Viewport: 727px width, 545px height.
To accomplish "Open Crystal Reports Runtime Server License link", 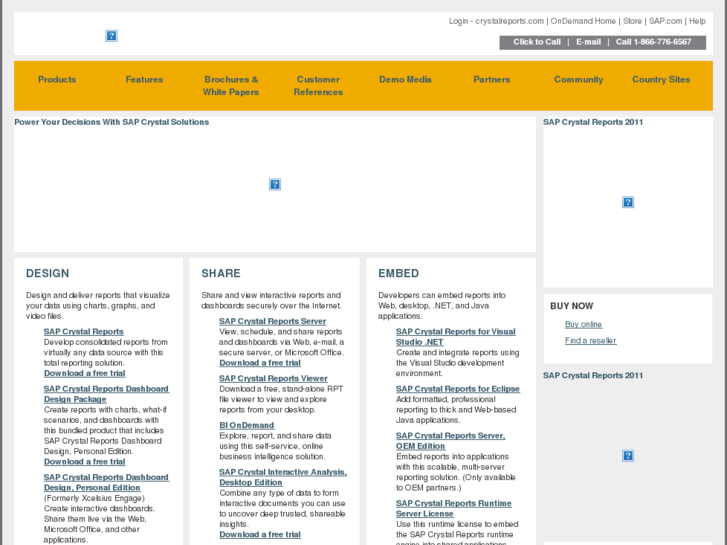I will [454, 508].
